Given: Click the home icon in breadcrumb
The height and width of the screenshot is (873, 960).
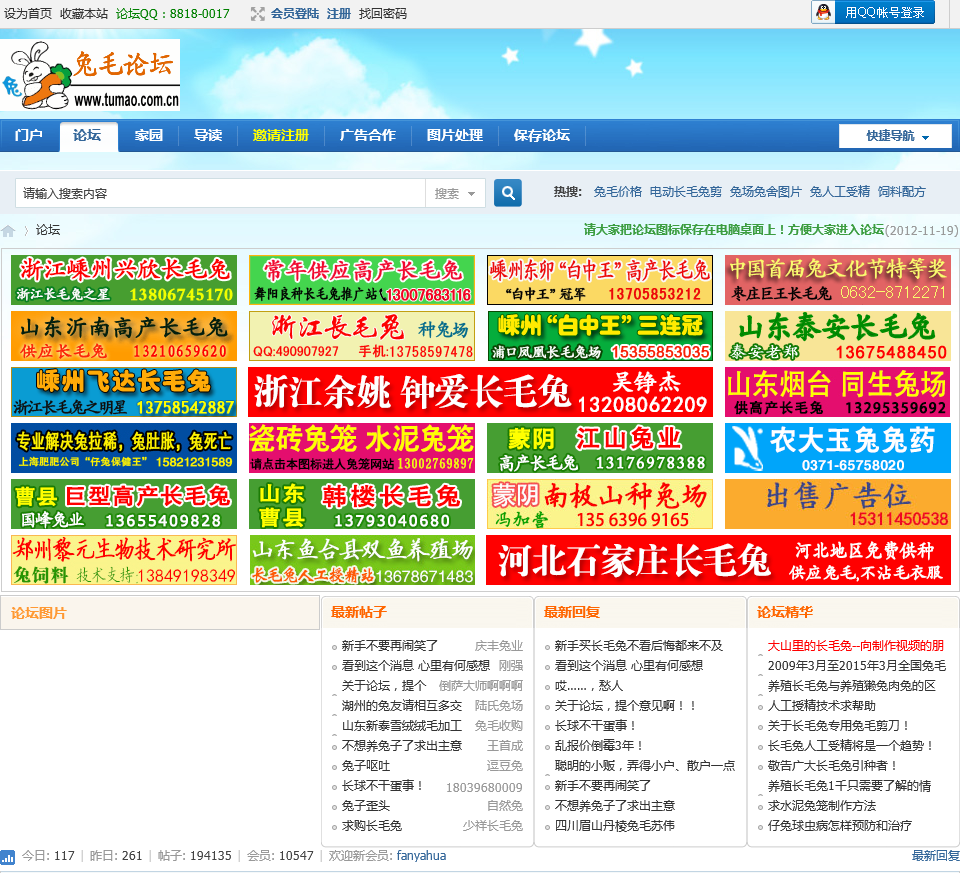Looking at the screenshot, I should tap(9, 231).
